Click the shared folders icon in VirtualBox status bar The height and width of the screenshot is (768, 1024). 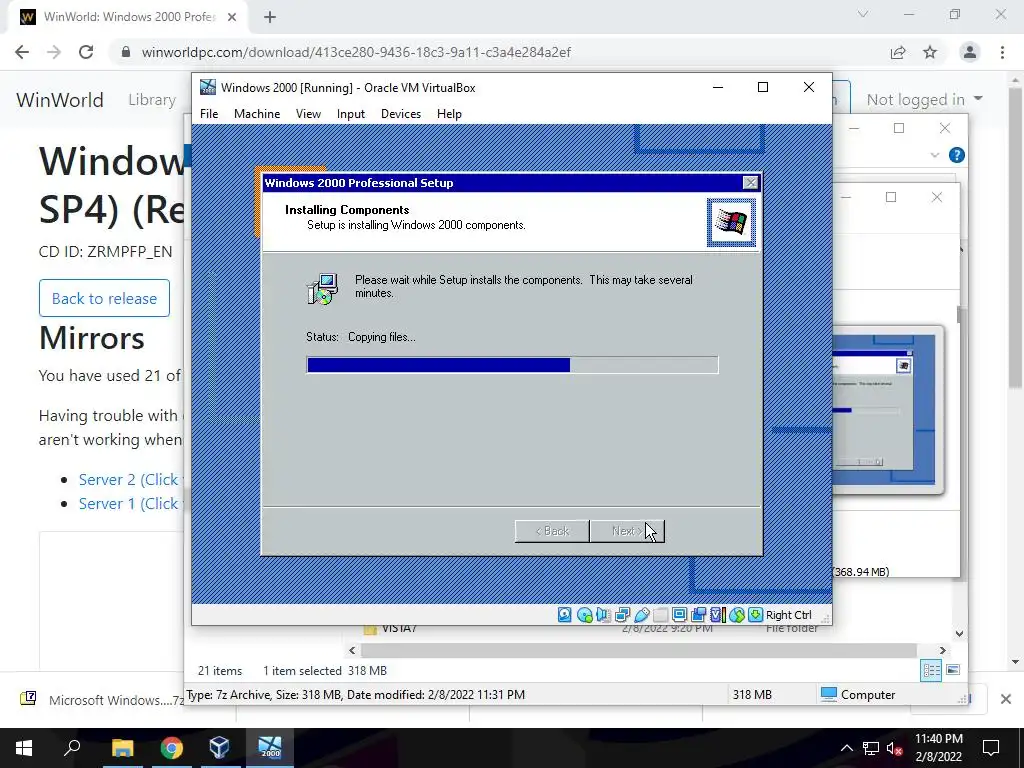pos(660,615)
